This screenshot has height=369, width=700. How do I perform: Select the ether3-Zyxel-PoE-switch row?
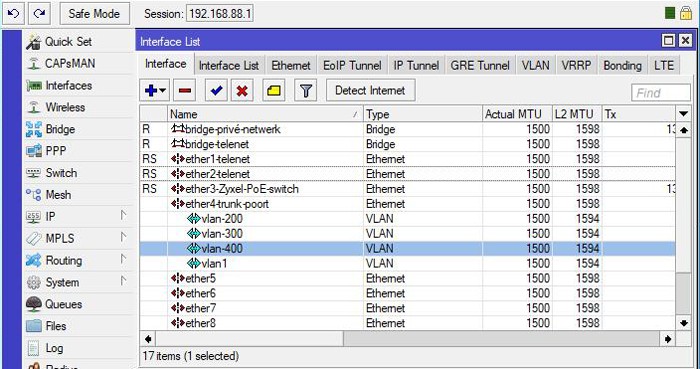point(408,189)
